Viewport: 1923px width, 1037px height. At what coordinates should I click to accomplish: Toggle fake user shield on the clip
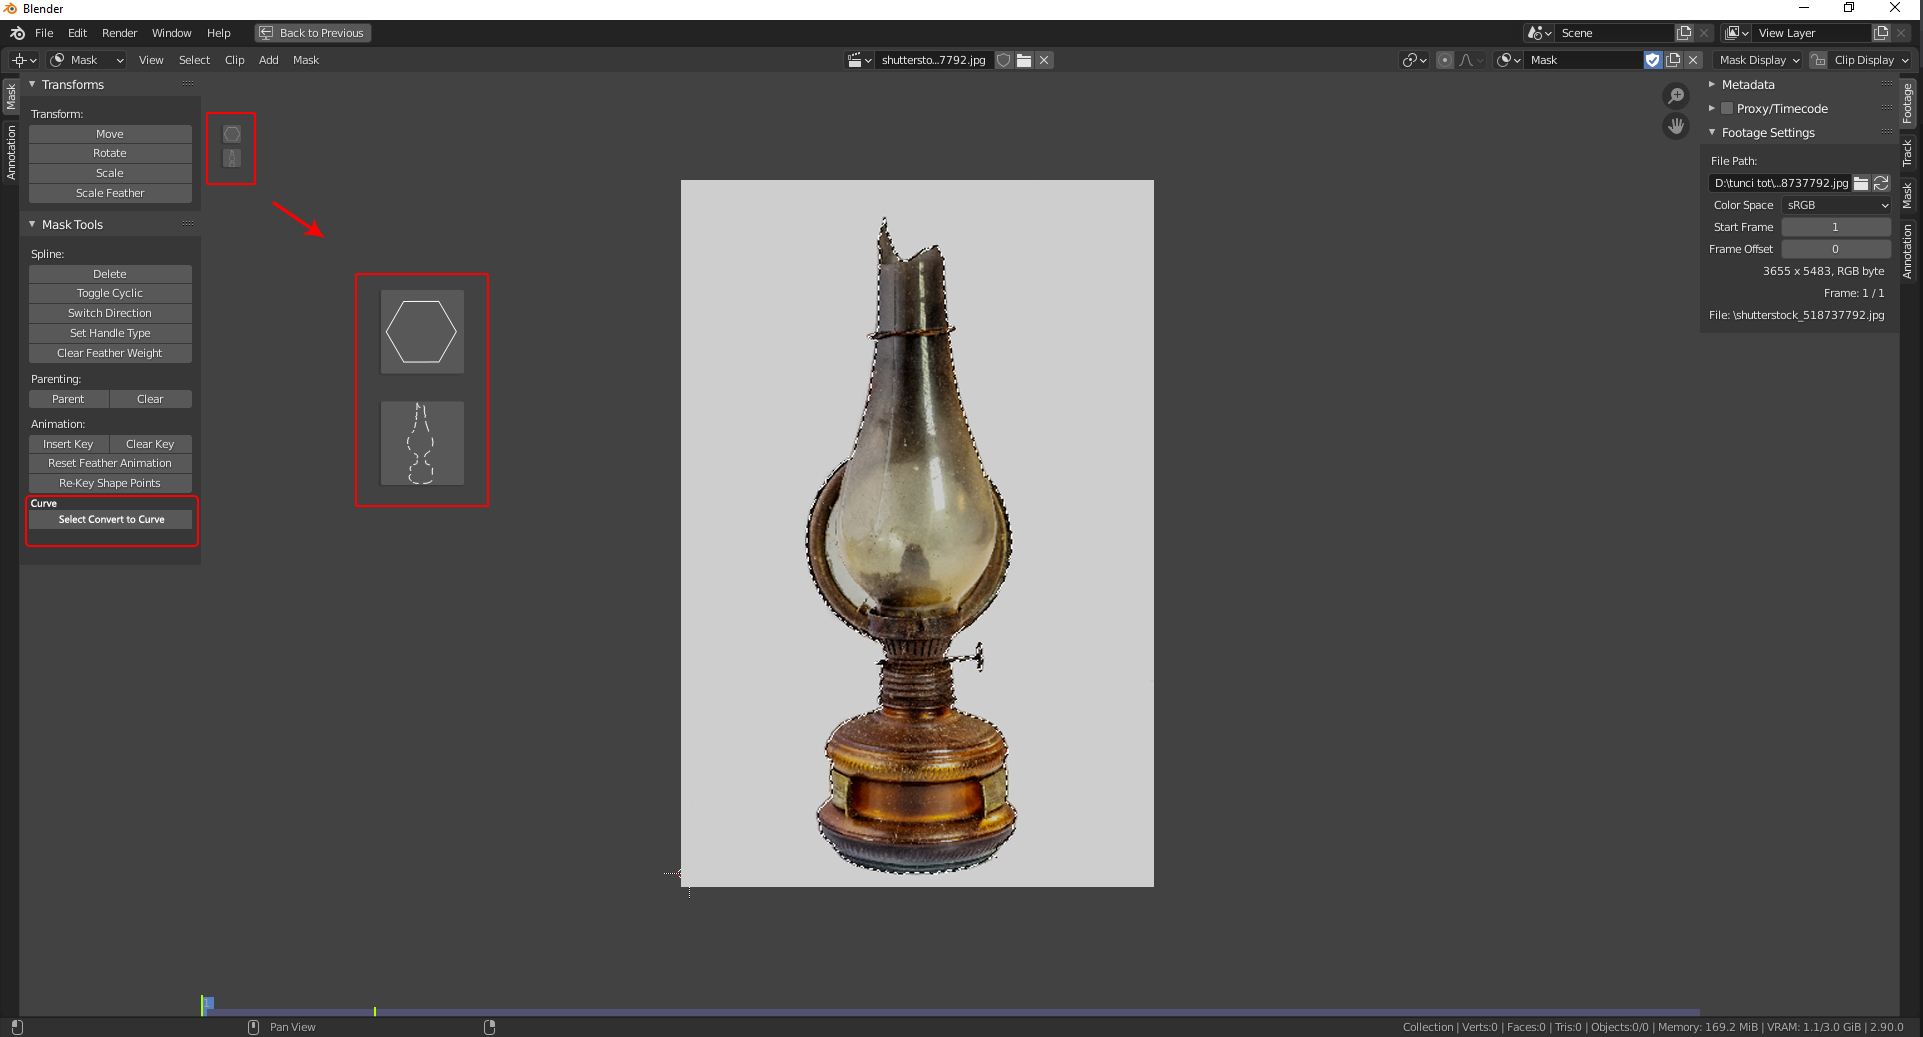click(x=1004, y=60)
